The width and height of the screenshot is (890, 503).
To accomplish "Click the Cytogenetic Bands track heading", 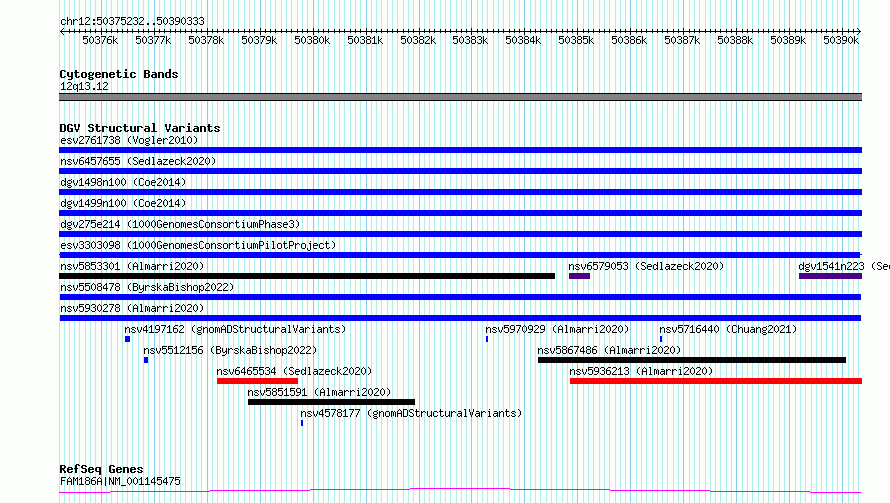I will pyautogui.click(x=119, y=74).
